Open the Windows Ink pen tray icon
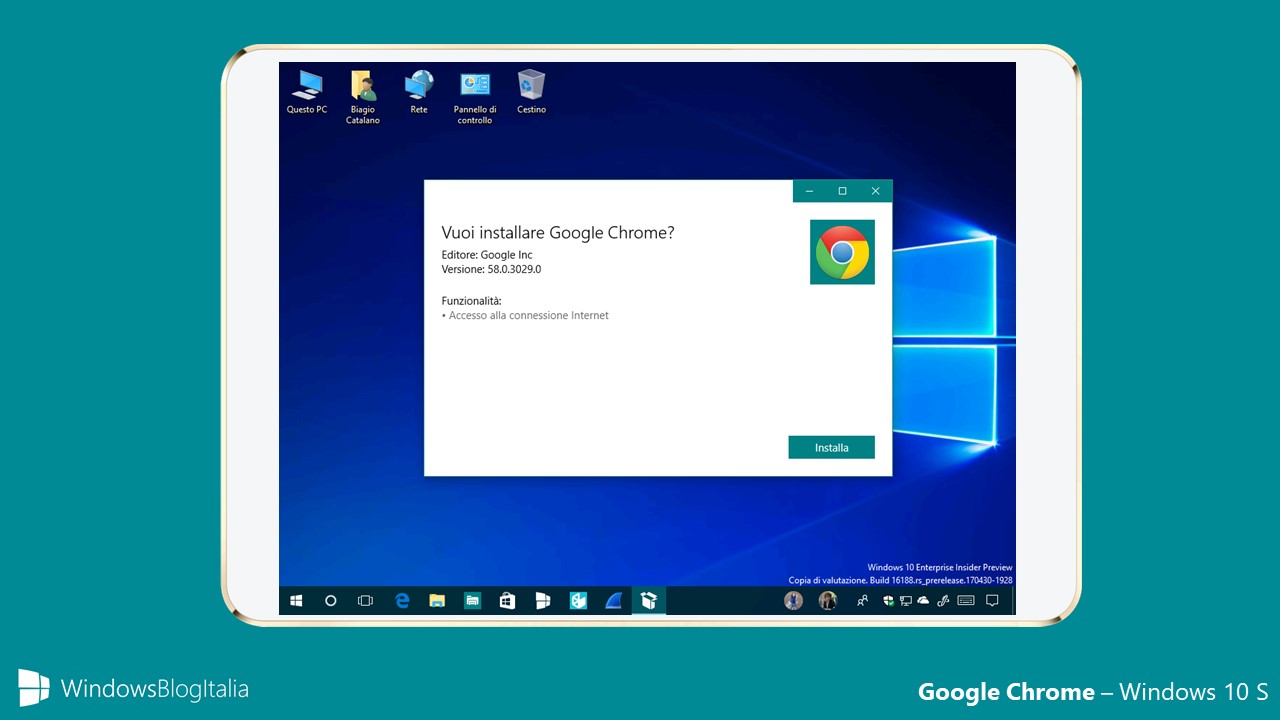1280x720 pixels. 942,601
